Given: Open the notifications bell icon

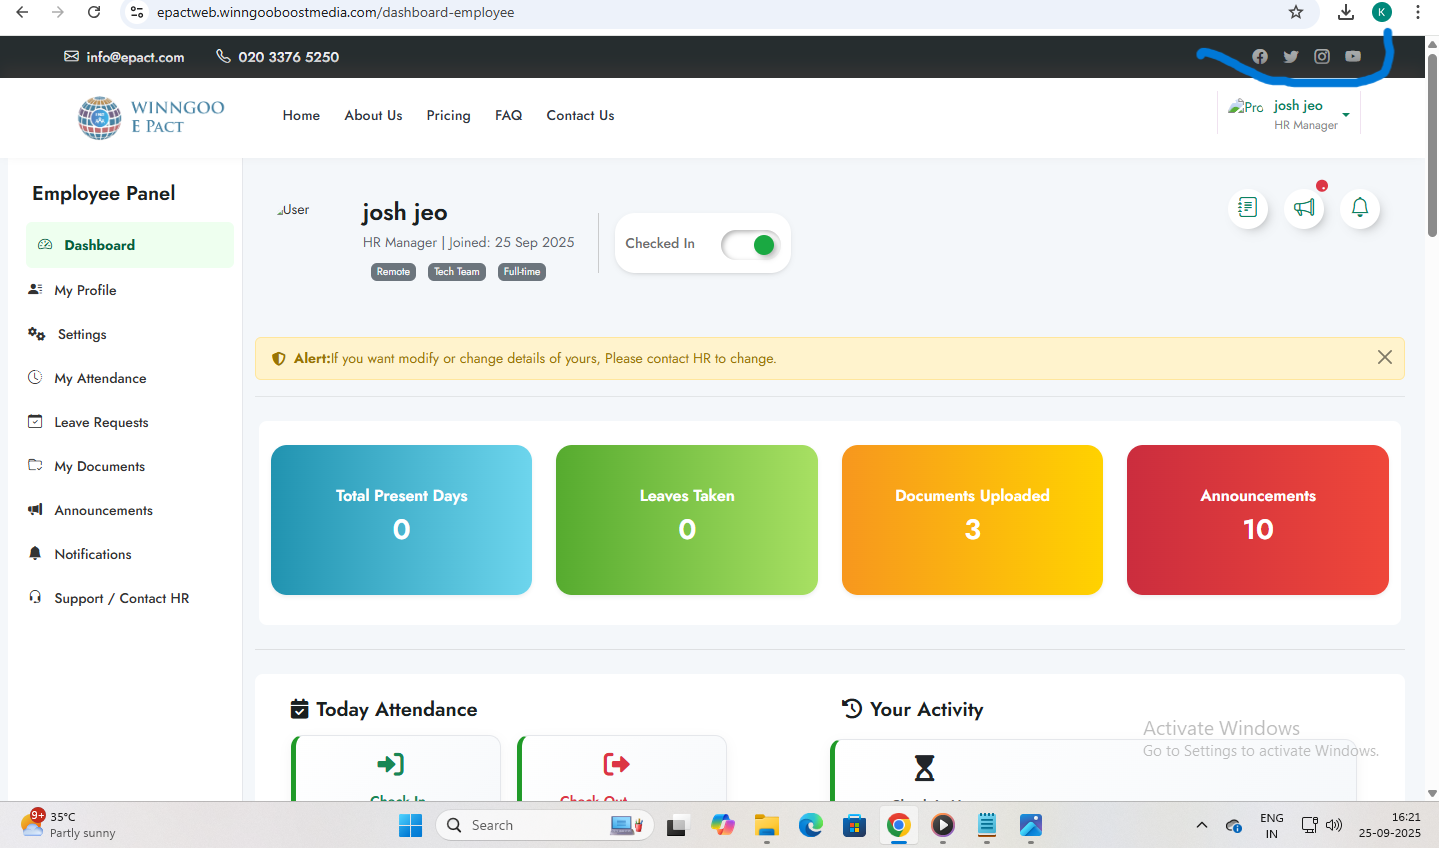Looking at the screenshot, I should (1359, 208).
